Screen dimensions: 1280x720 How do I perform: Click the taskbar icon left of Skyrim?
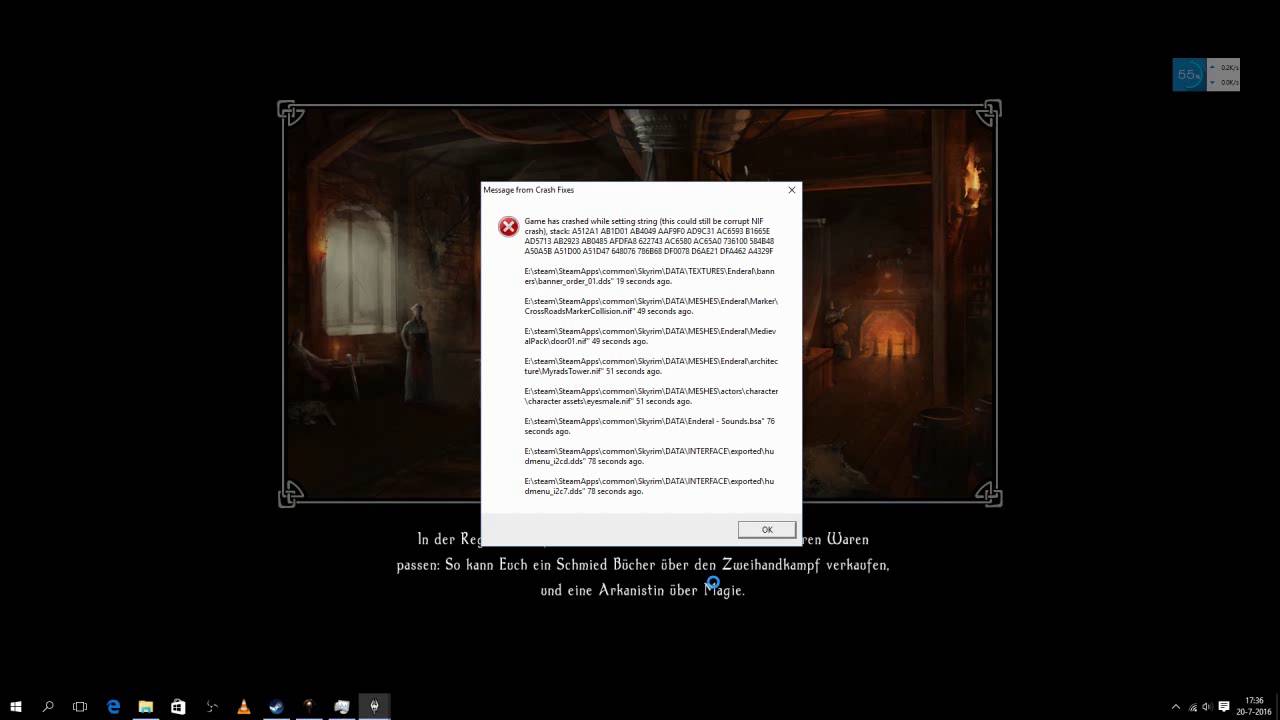click(x=341, y=707)
